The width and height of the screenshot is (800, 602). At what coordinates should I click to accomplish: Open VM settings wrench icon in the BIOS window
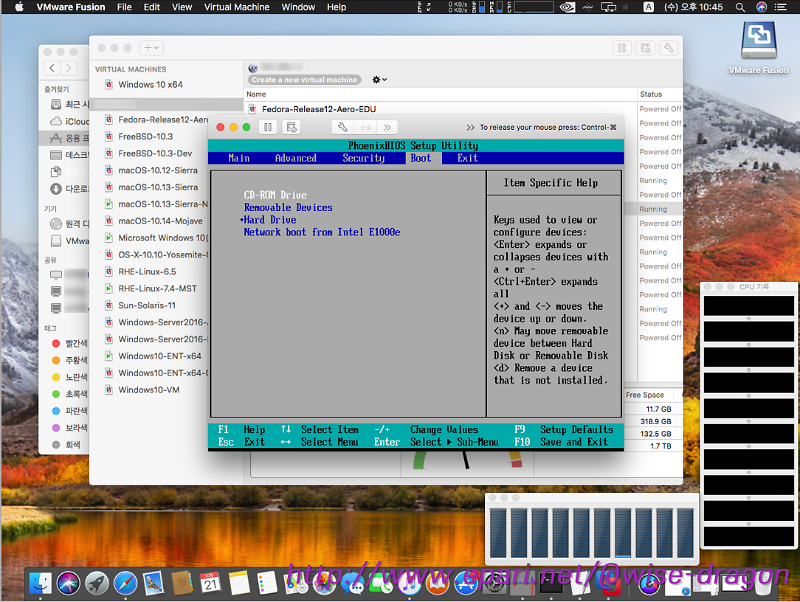pyautogui.click(x=343, y=127)
